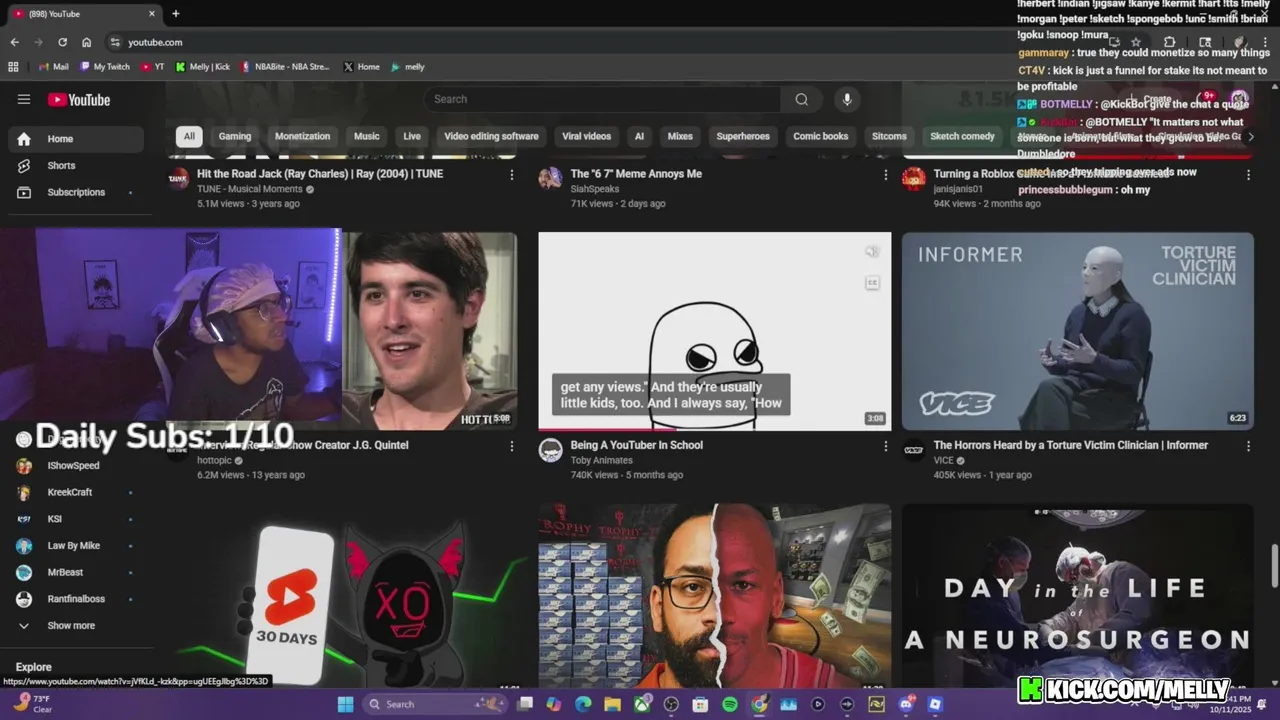Open the VICE channel avatar
This screenshot has width=1280, height=720.
pos(913,450)
